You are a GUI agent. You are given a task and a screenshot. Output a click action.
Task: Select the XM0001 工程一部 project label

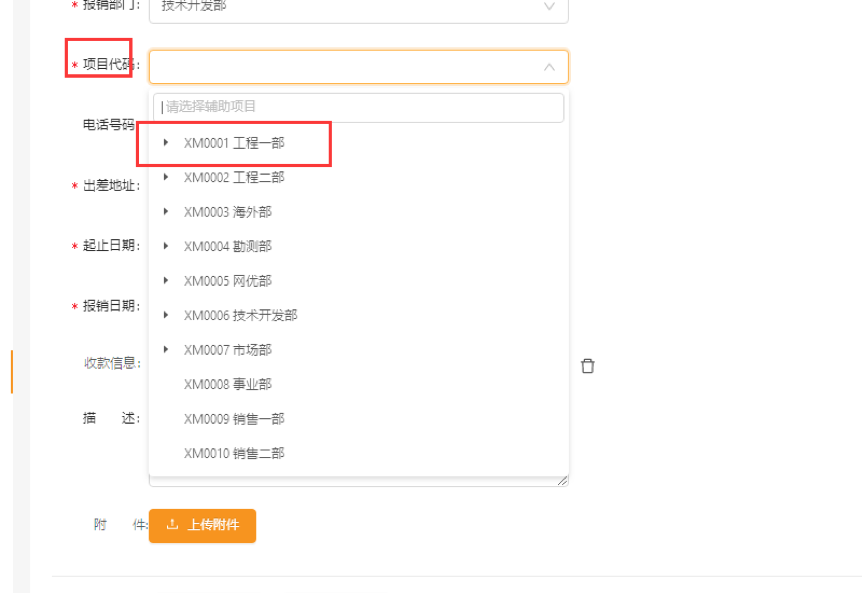[x=234, y=143]
